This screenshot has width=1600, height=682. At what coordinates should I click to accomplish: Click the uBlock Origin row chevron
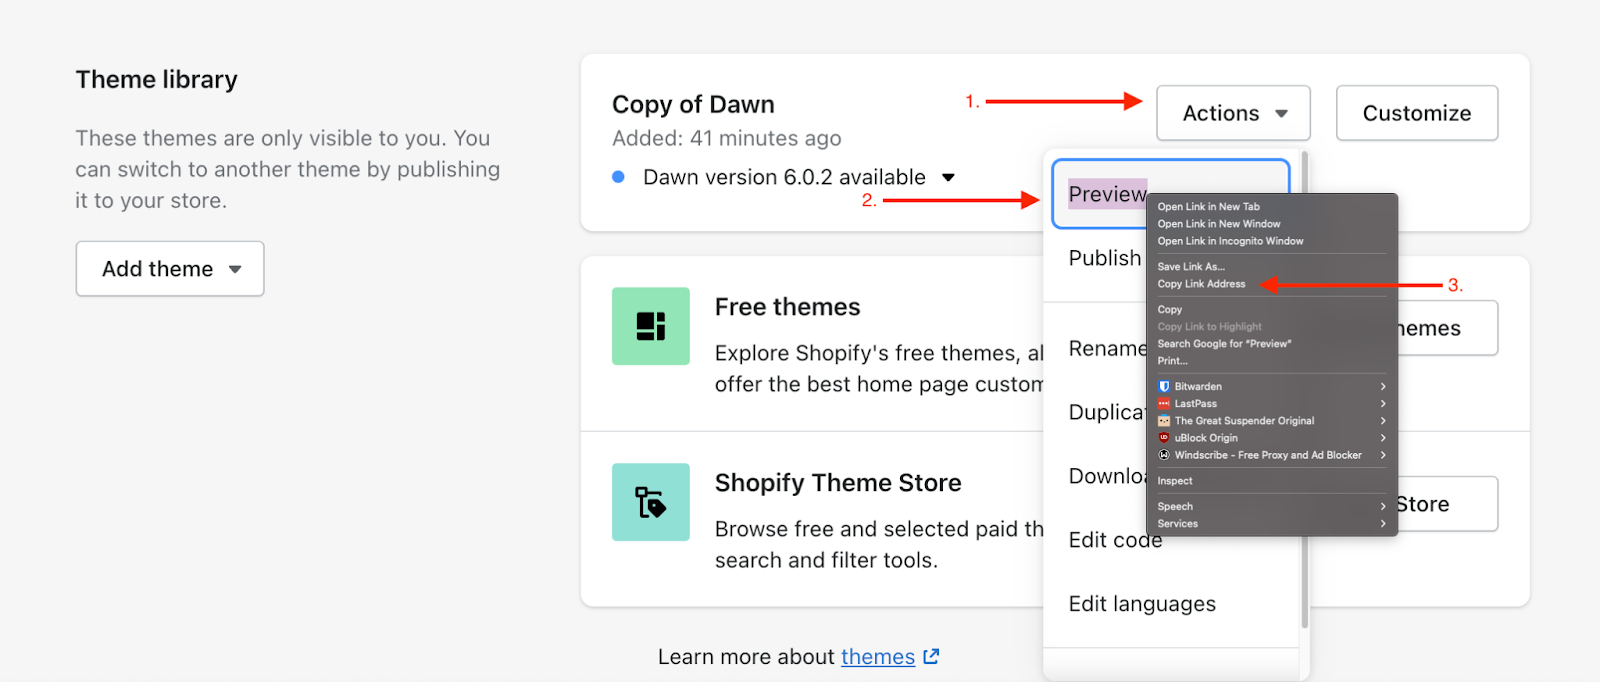click(x=1383, y=438)
